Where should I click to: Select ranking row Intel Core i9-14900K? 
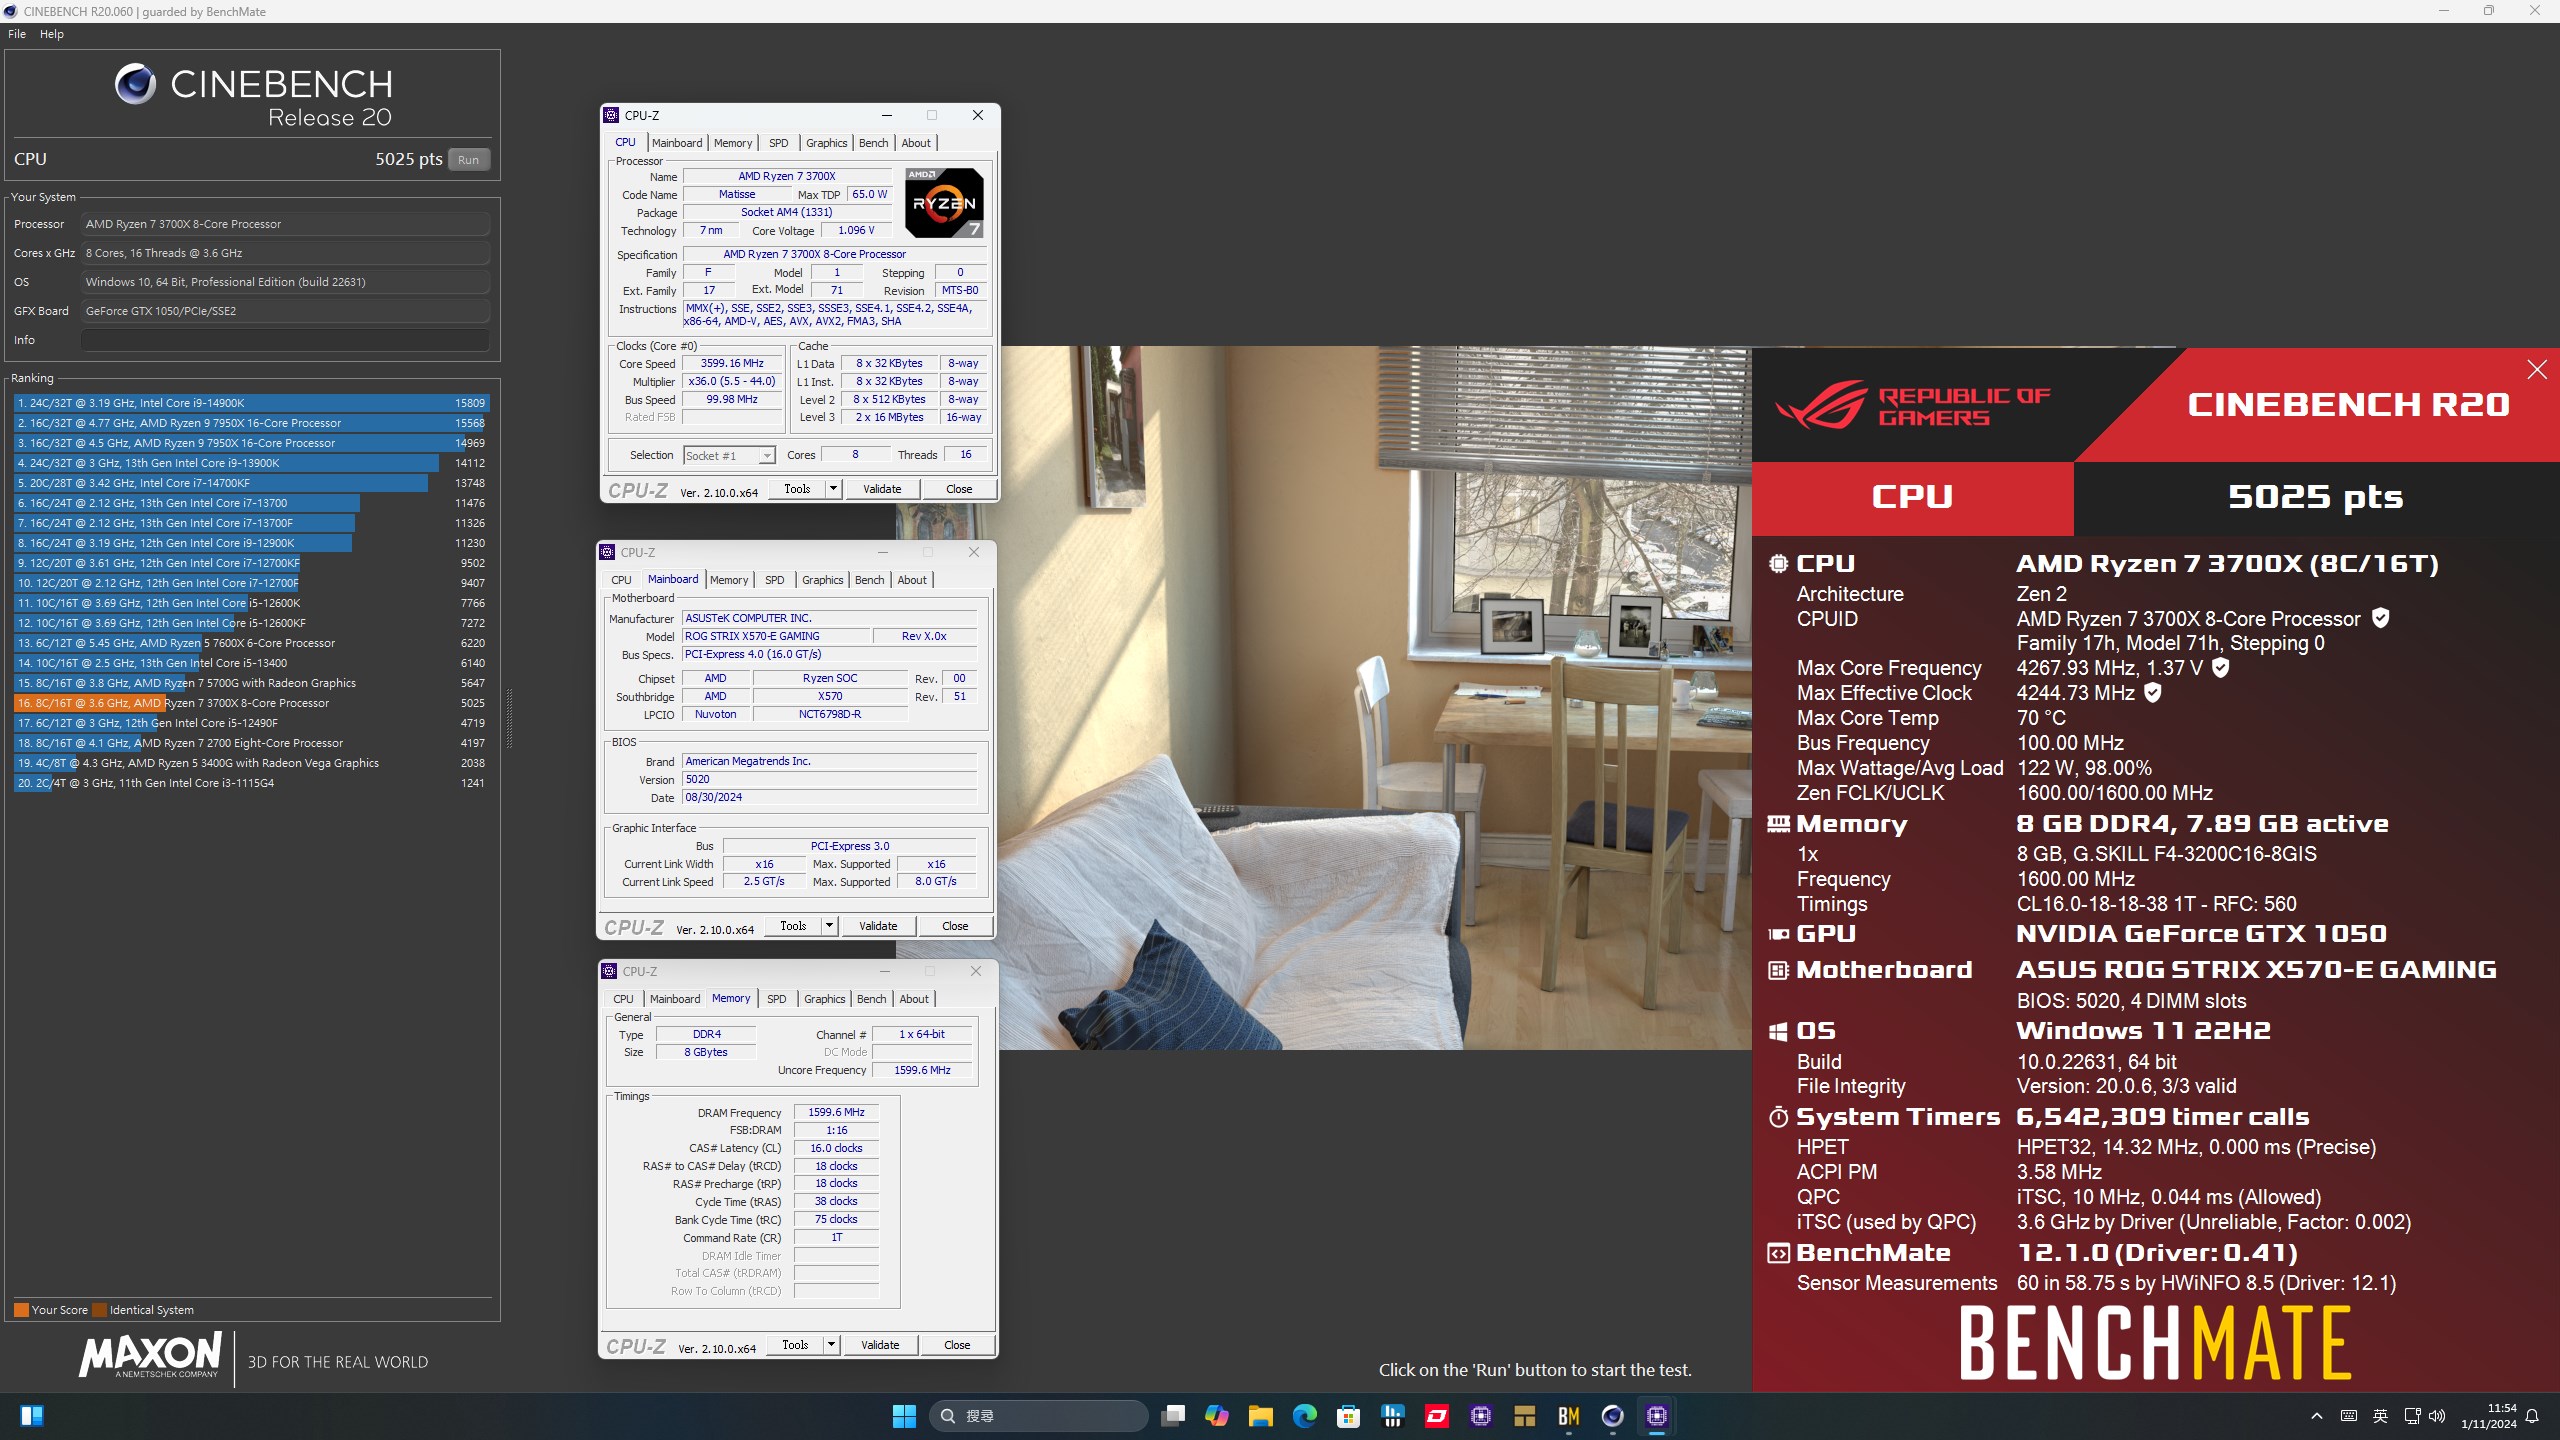point(251,403)
